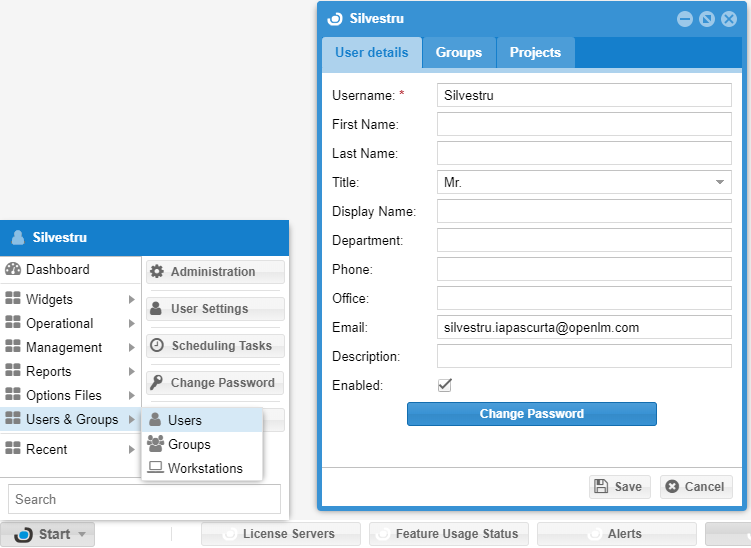The width and height of the screenshot is (751, 548).
Task: Toggle the Enabled checkbox
Action: pos(445,385)
